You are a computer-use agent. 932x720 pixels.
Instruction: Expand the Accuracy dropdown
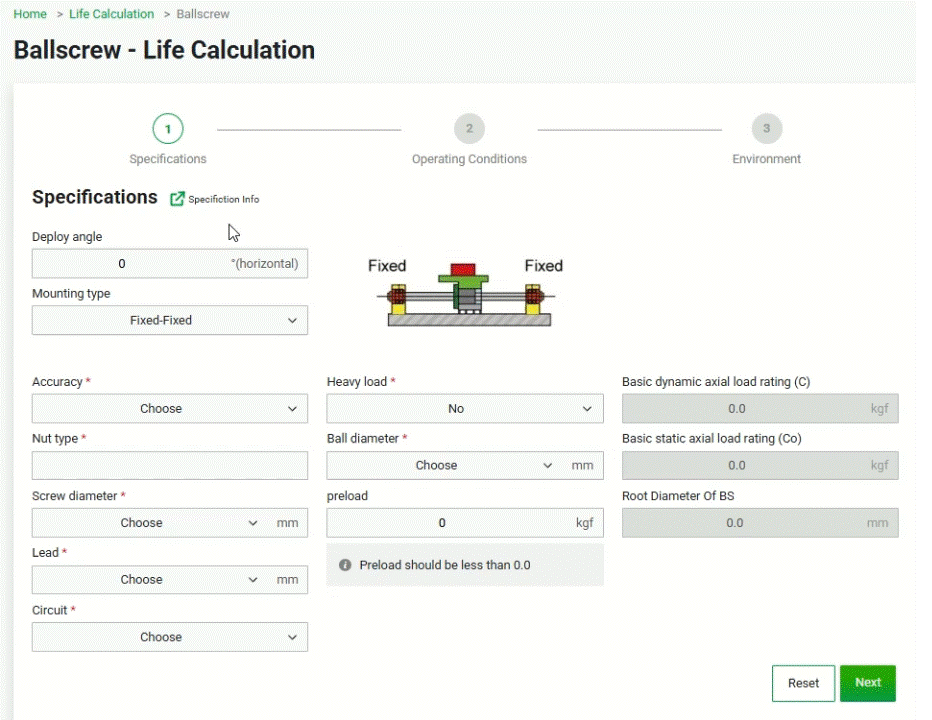coord(169,408)
